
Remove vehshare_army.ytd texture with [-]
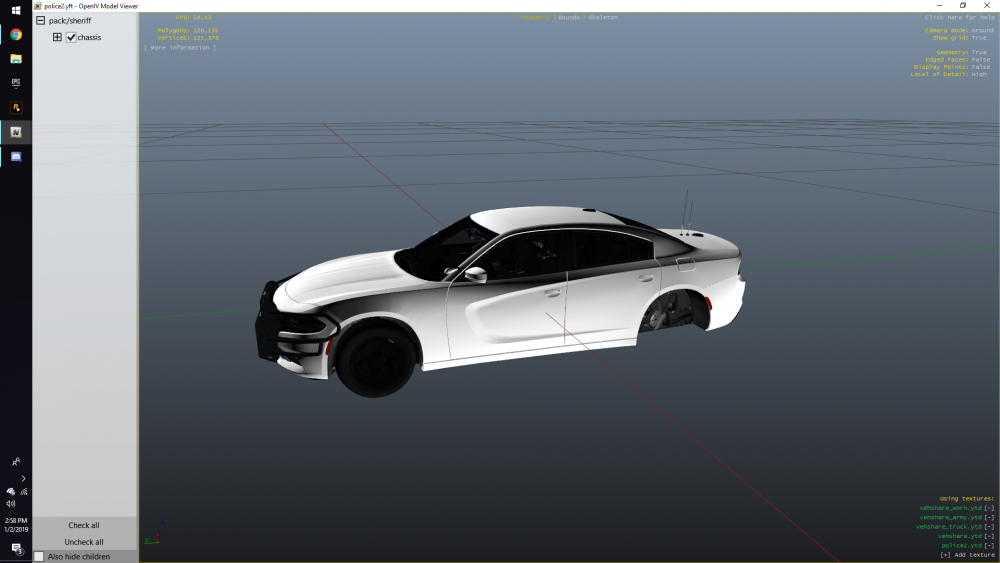tap(989, 518)
